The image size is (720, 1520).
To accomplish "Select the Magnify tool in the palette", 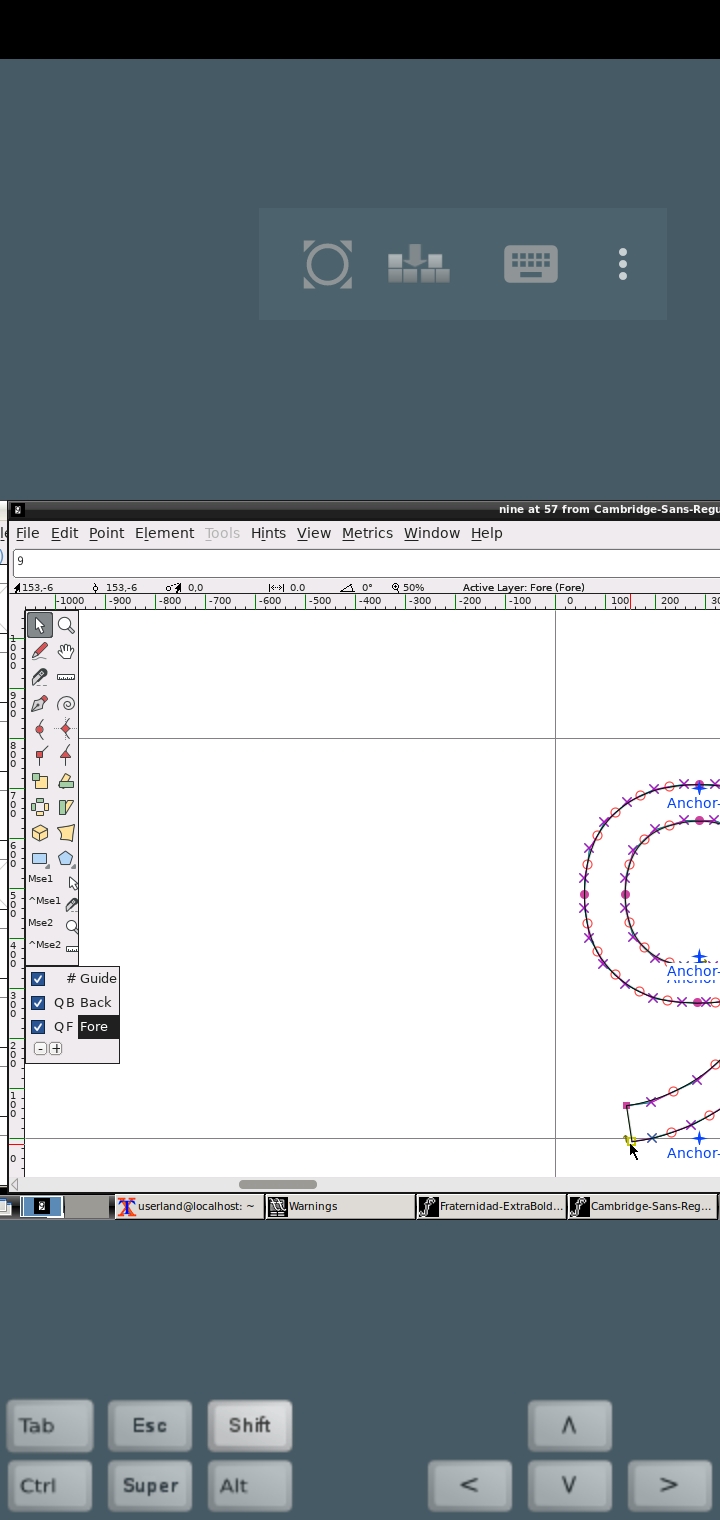I will pos(66,625).
